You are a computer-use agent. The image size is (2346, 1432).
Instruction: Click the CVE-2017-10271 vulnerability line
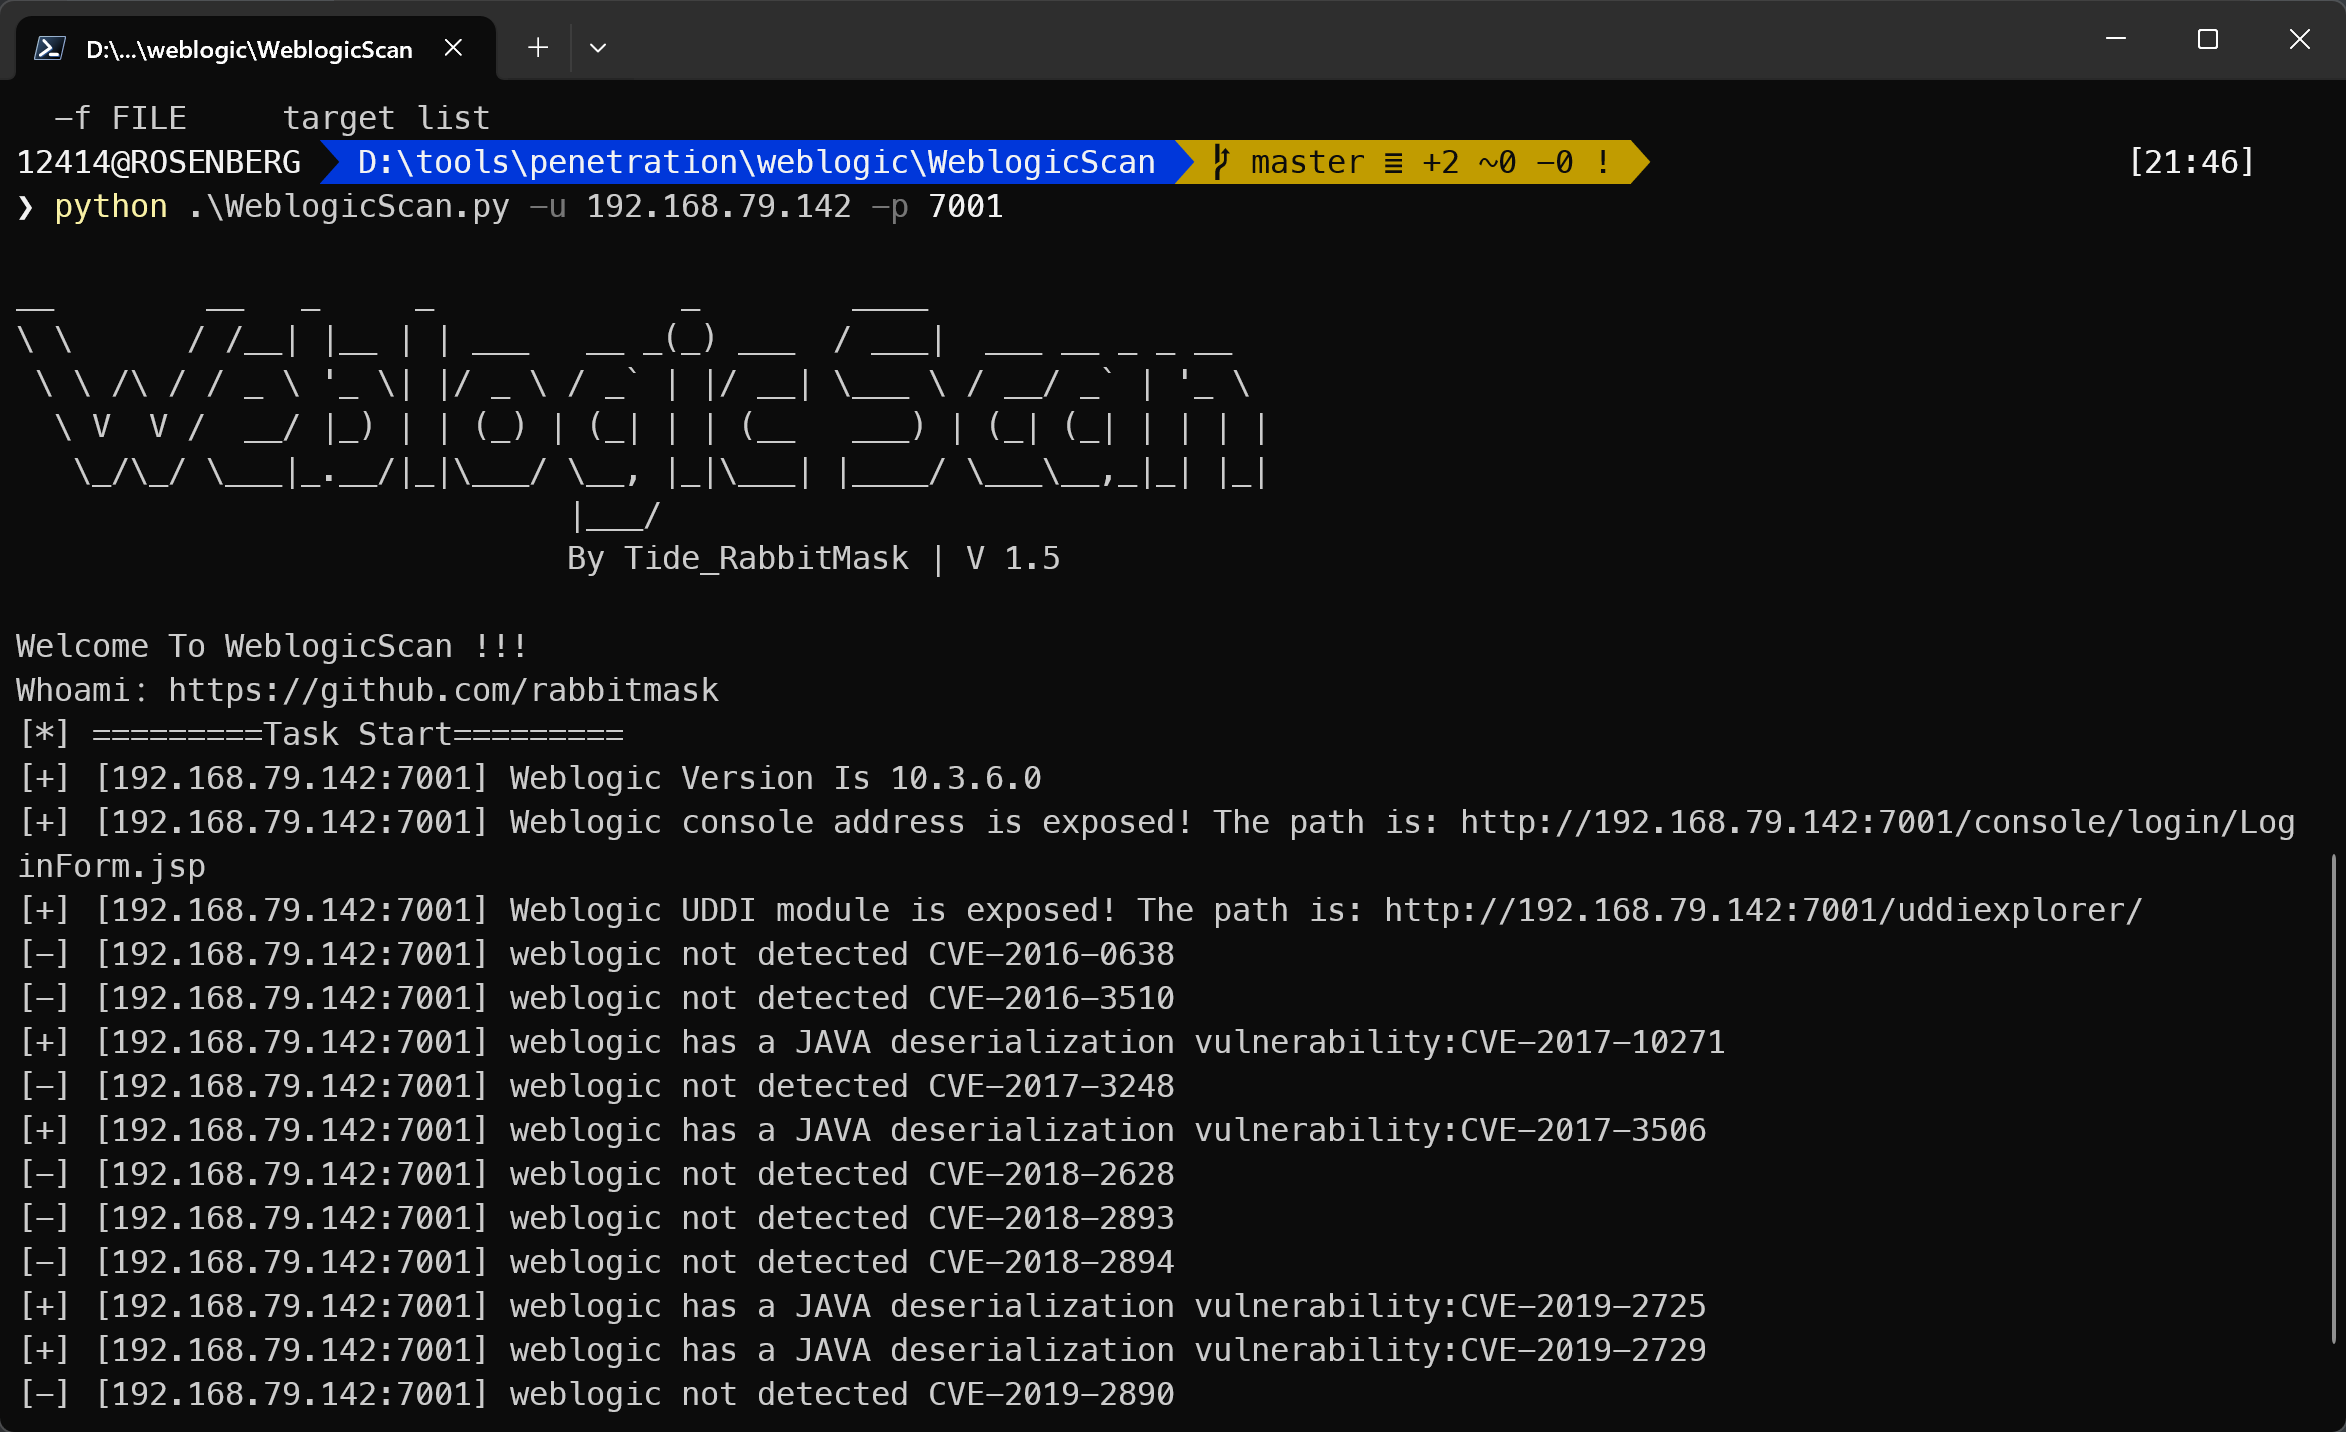point(872,1042)
